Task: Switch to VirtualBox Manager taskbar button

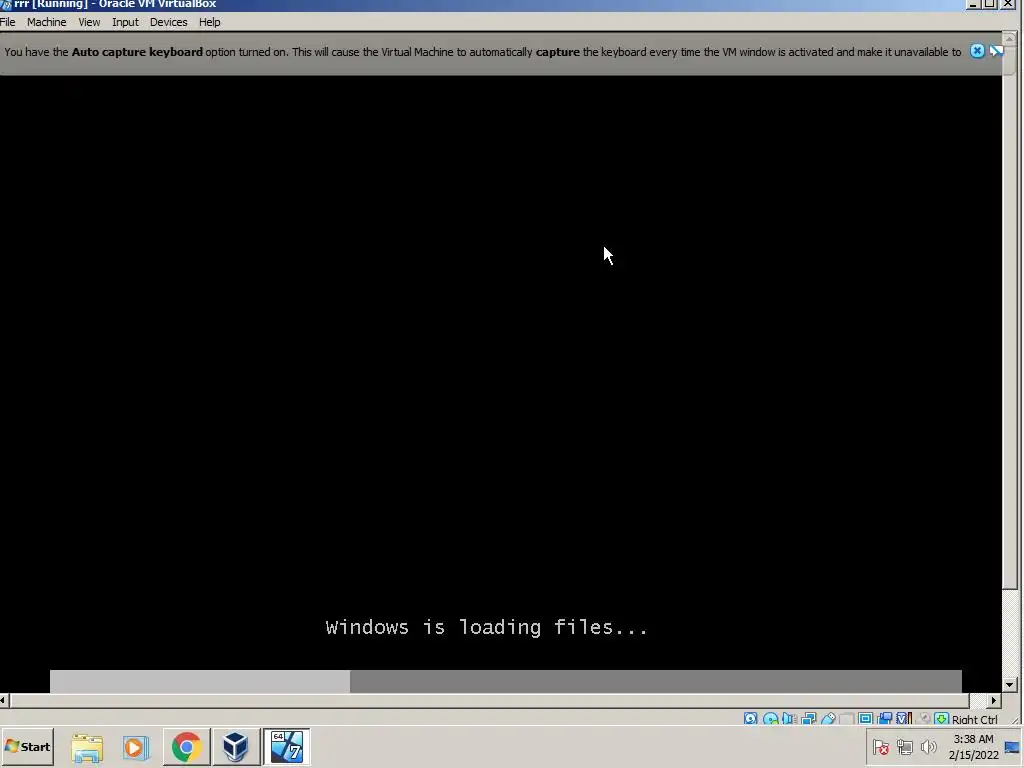Action: click(235, 746)
